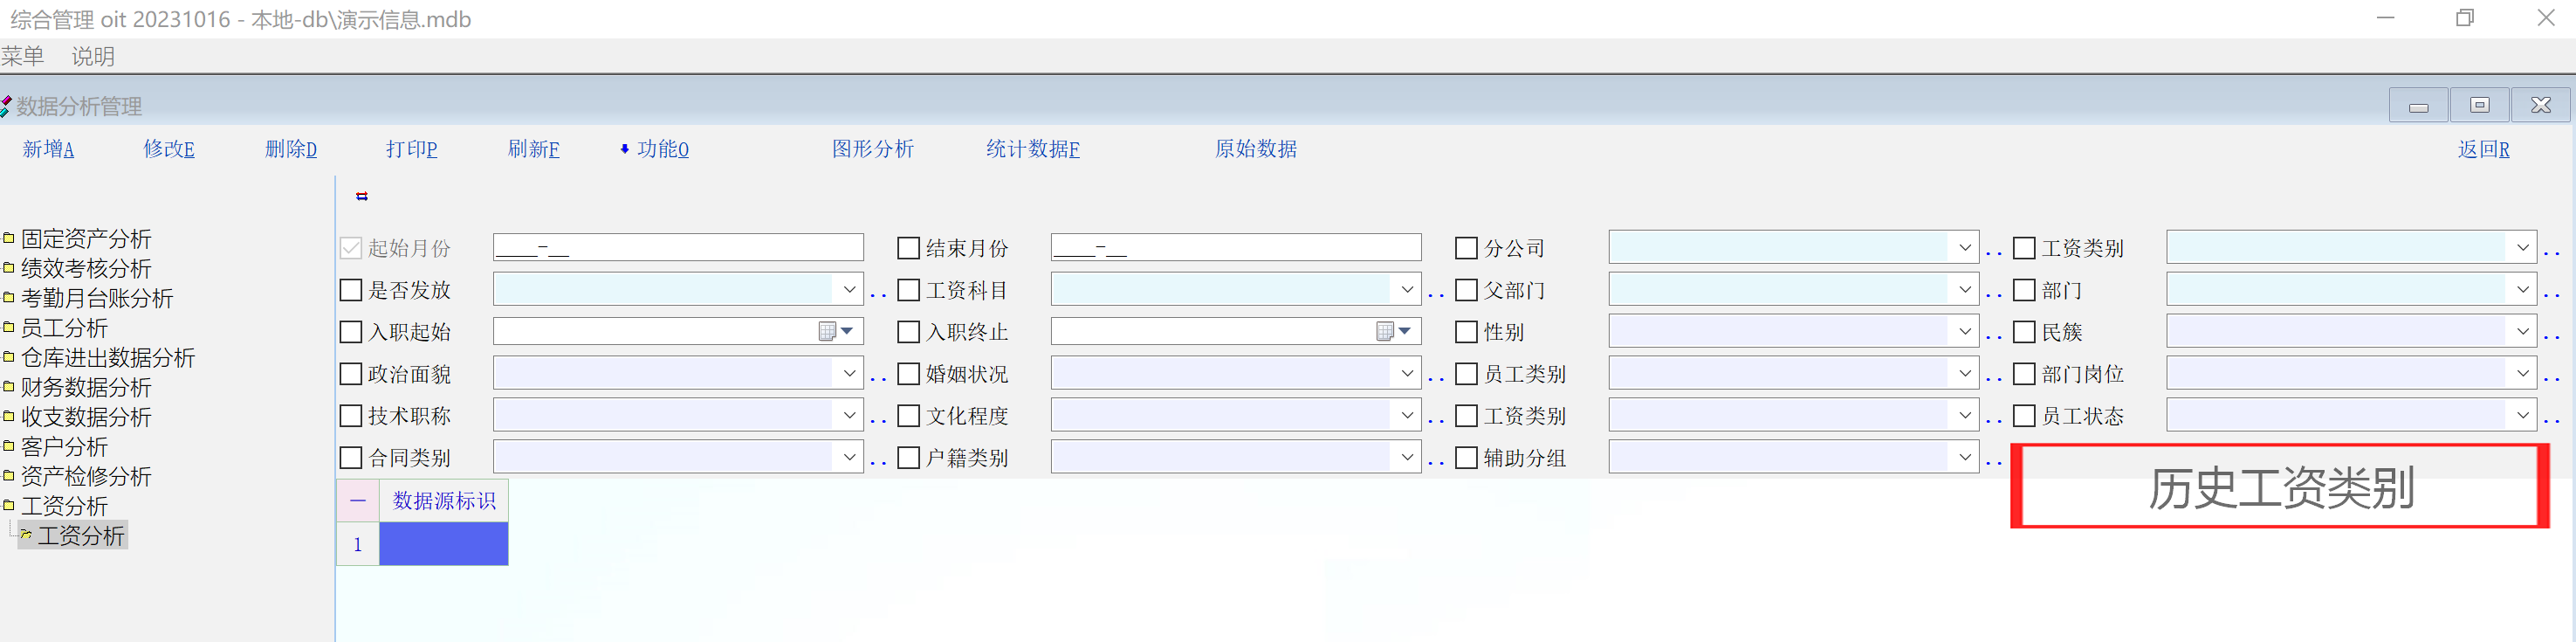Expand the 政治面貌 dropdown list
Screen dimensions: 2576x642
pos(849,374)
